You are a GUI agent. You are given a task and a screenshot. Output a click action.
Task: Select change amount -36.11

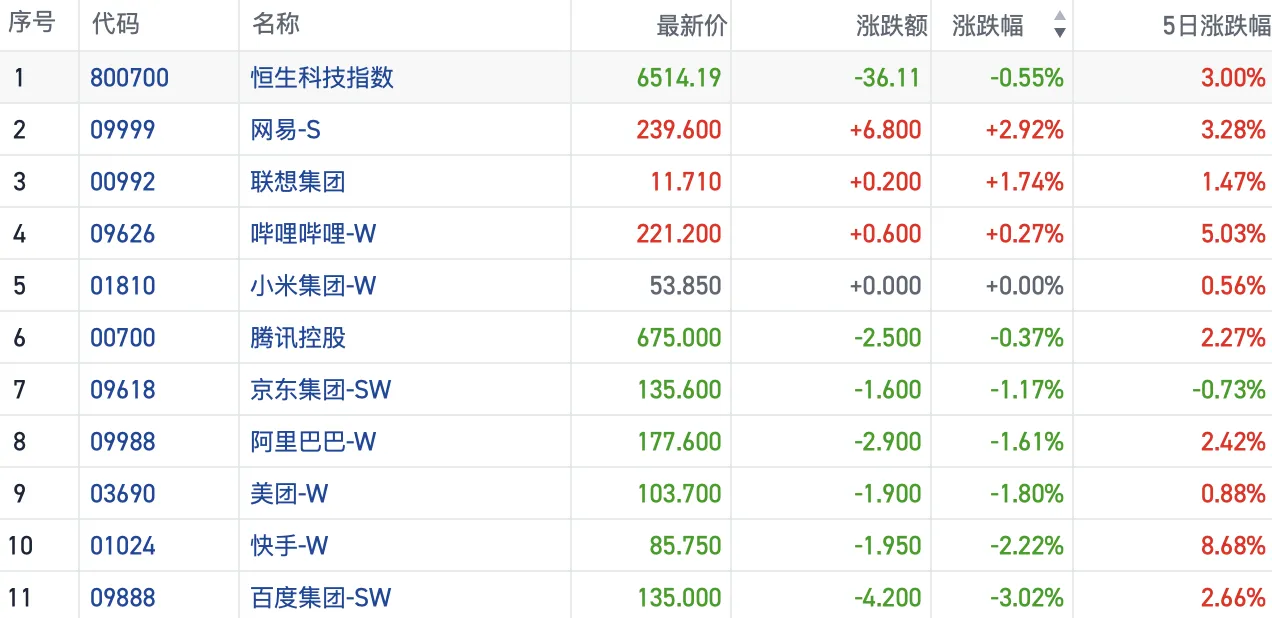coord(888,78)
